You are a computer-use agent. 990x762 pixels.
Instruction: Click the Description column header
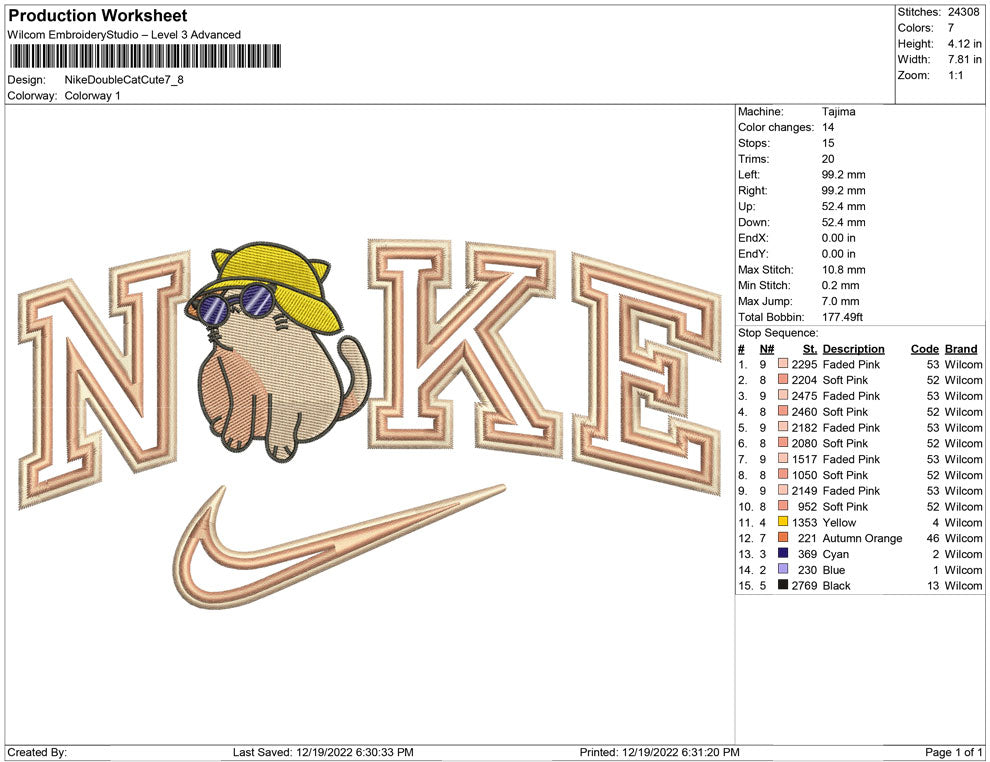pos(854,348)
